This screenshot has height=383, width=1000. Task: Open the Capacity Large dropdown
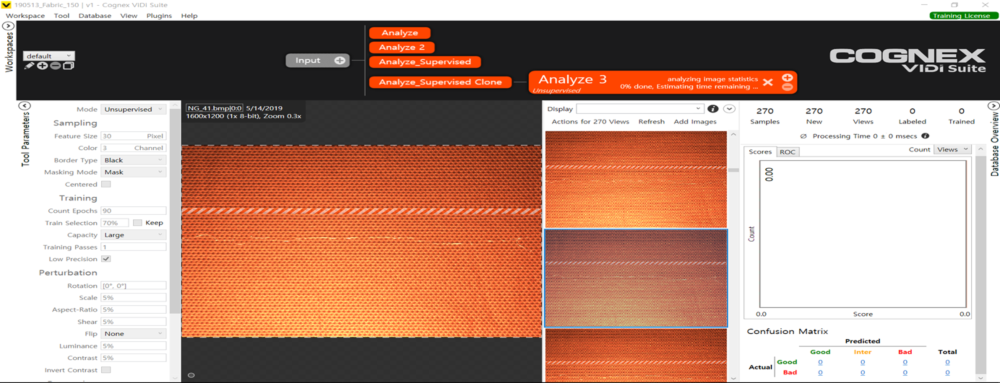pos(133,235)
